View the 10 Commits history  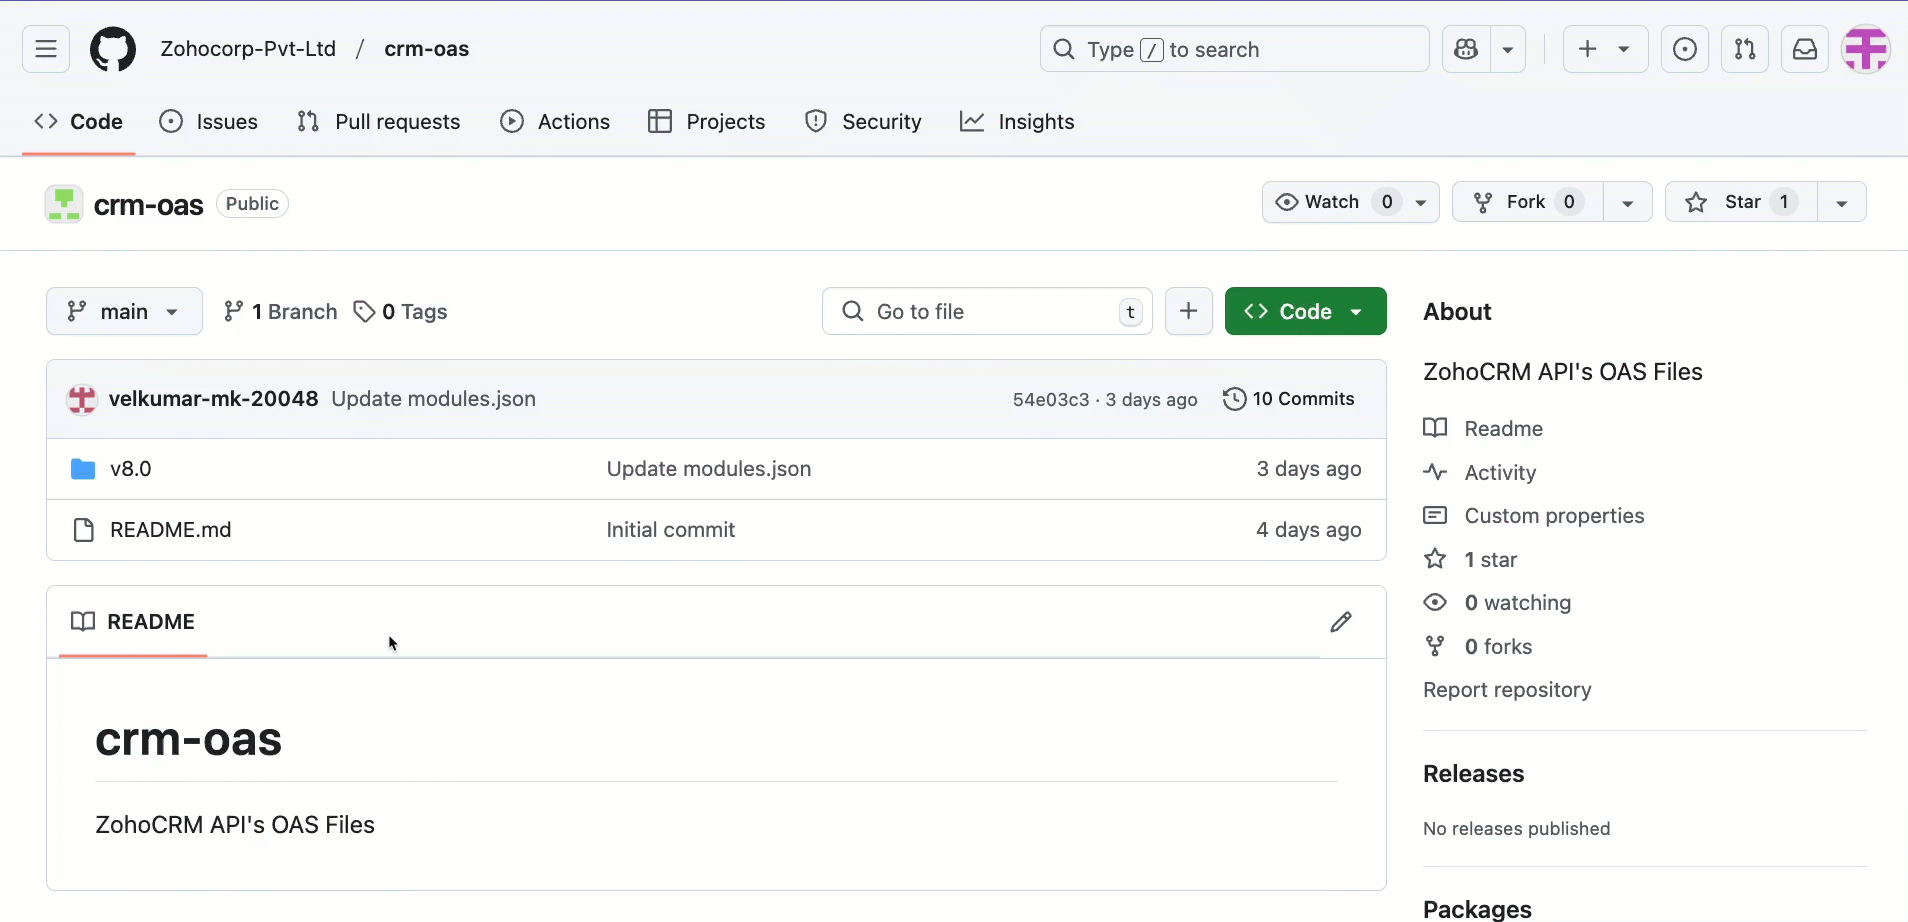(1289, 399)
